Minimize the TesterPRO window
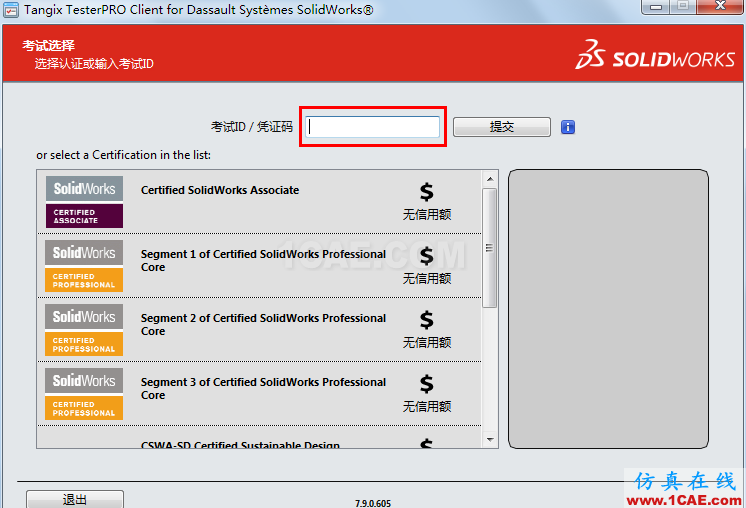Screen dimensions: 746x508 click(656, 7)
